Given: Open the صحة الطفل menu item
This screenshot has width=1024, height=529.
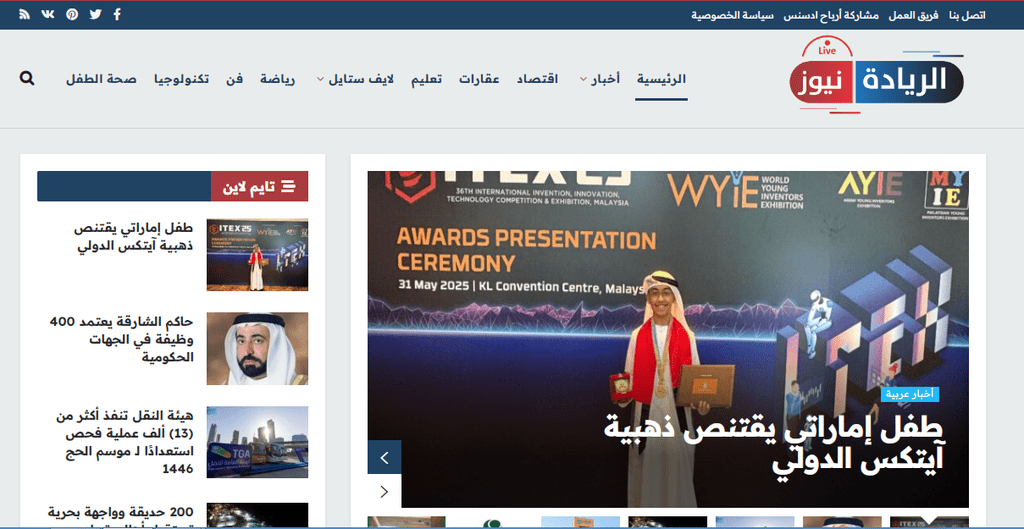Looking at the screenshot, I should point(101,80).
